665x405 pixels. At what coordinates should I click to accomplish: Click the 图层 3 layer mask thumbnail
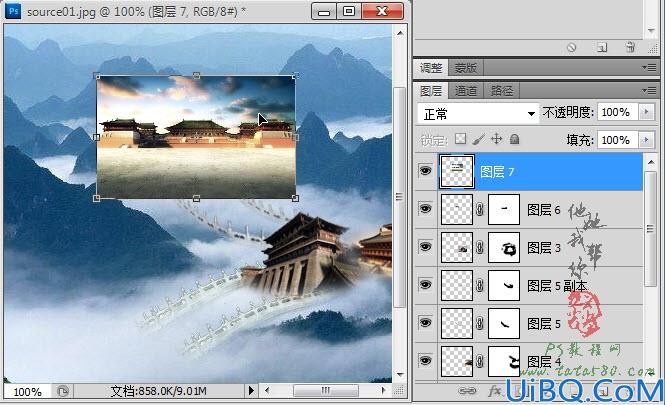pyautogui.click(x=504, y=247)
